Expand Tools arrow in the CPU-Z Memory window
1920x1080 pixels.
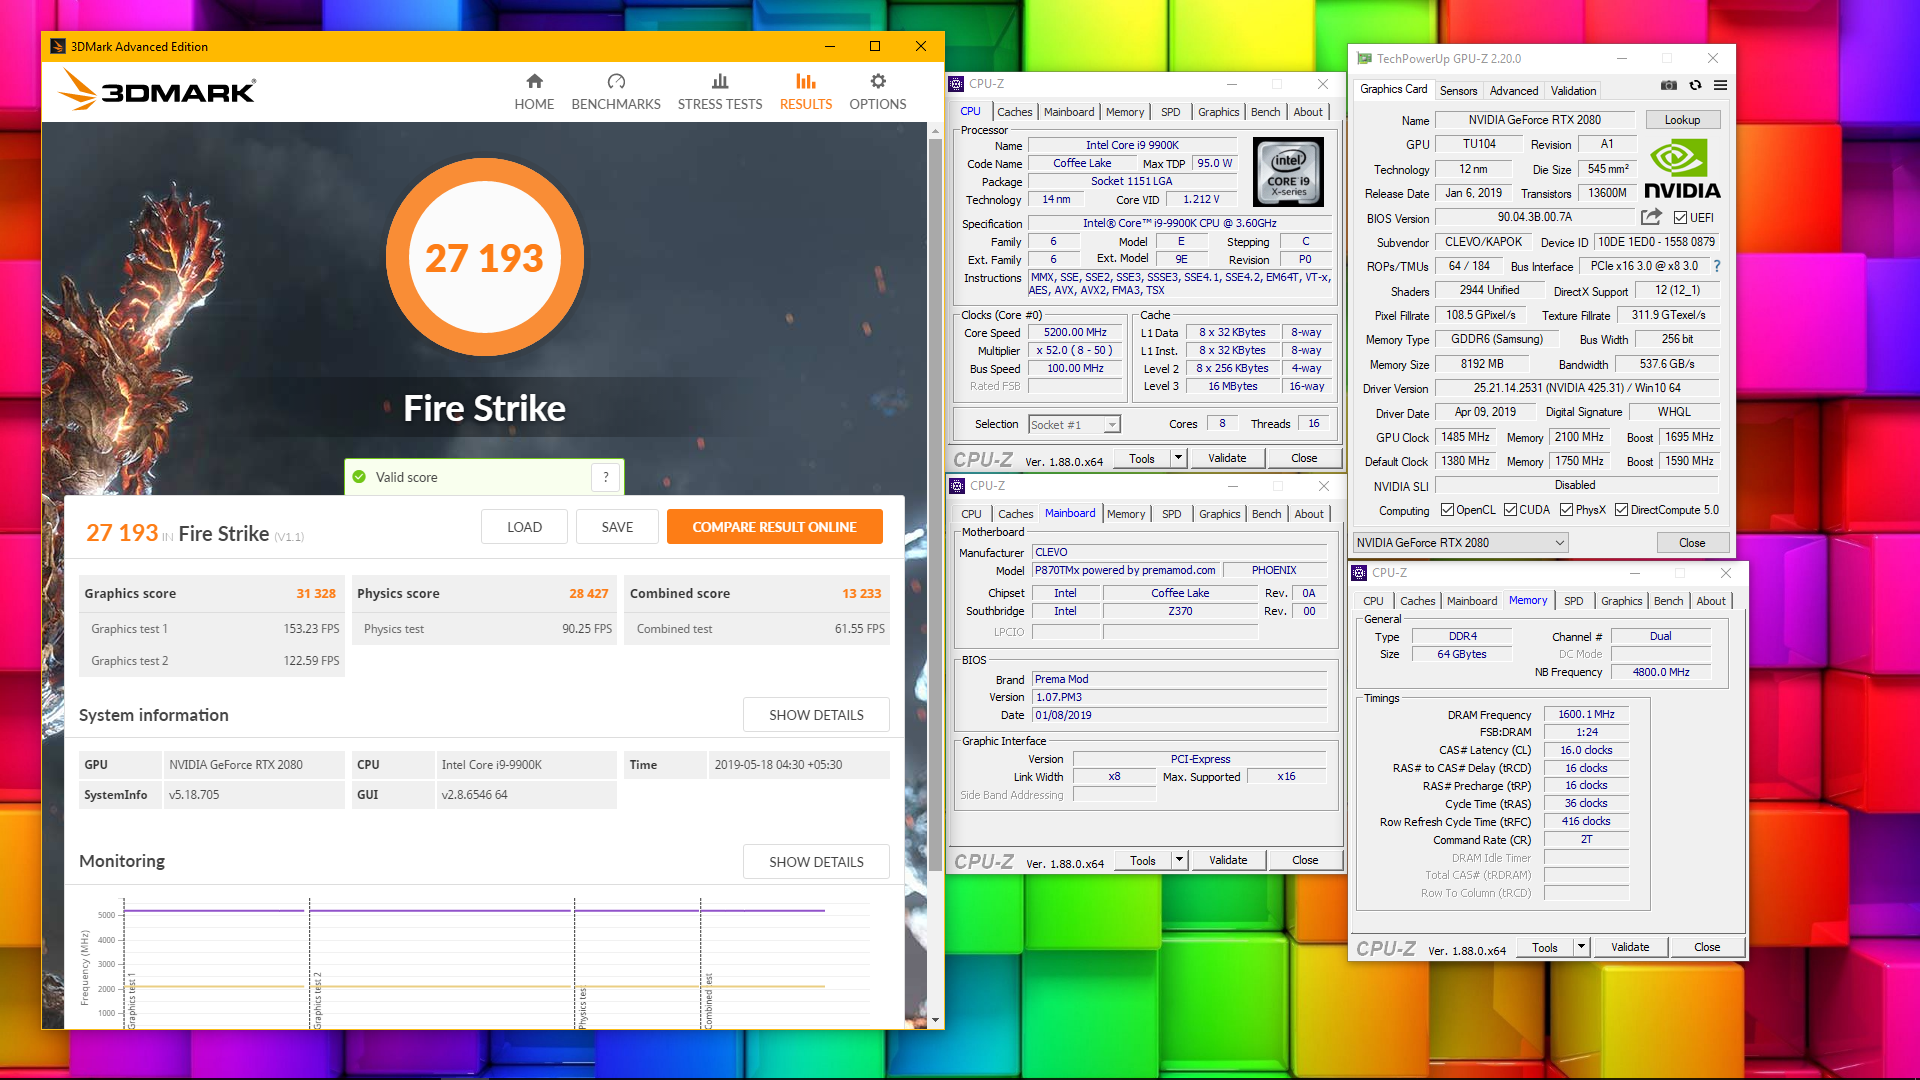tap(1581, 947)
